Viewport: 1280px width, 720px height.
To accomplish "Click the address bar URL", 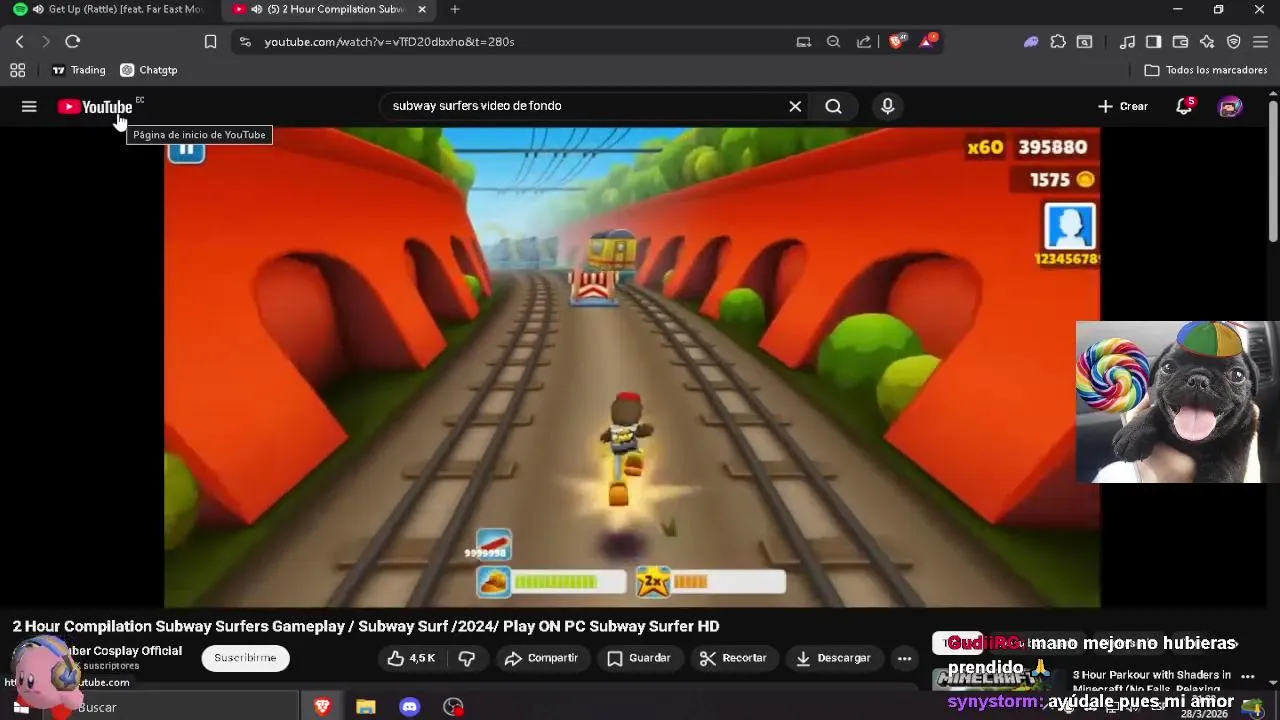I will click(389, 42).
